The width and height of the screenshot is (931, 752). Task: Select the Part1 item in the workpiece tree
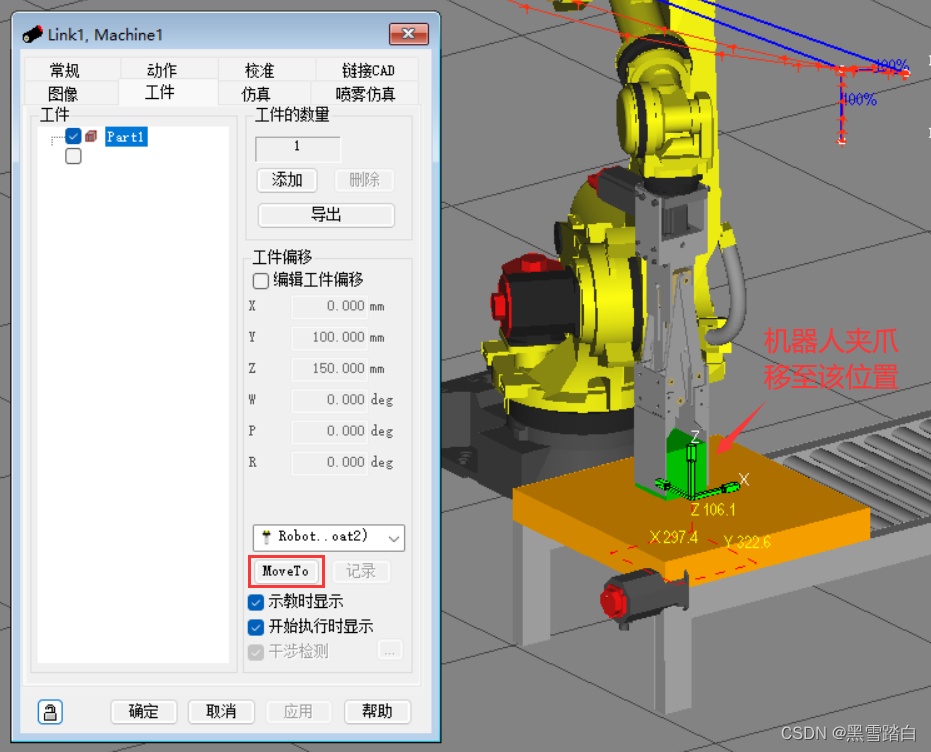coord(125,136)
